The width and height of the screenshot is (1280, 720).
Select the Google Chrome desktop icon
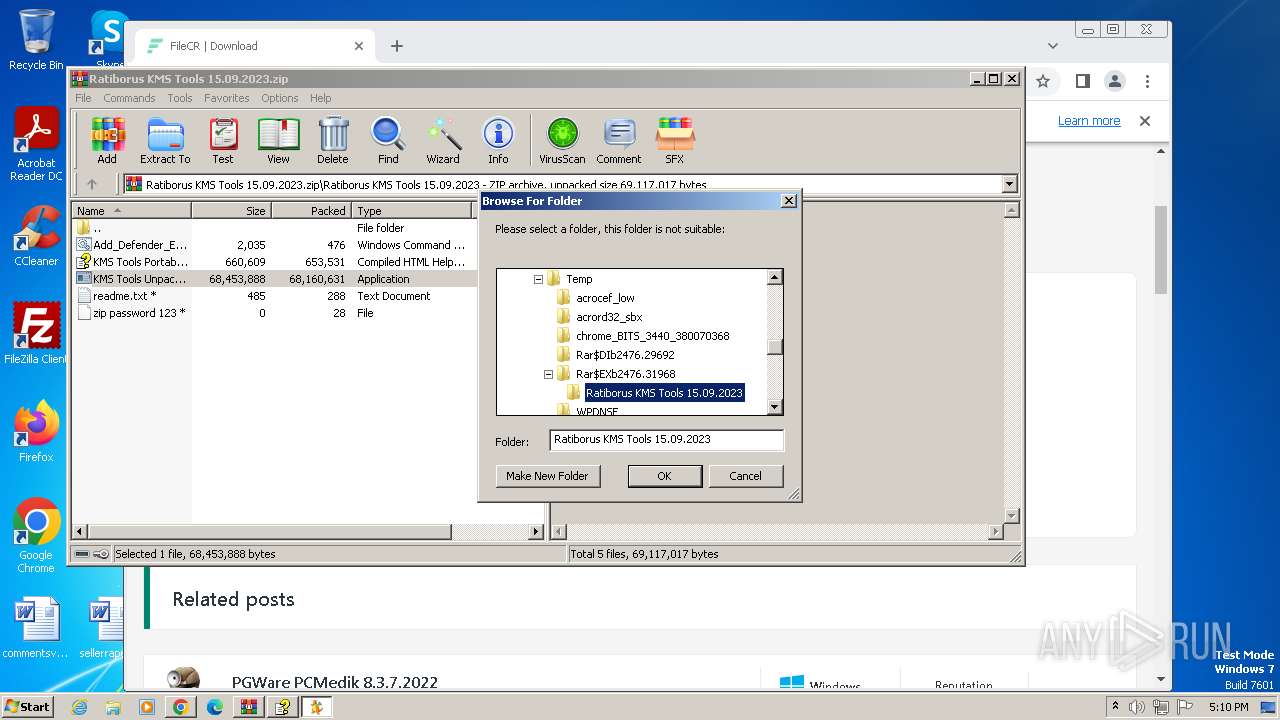(x=36, y=536)
